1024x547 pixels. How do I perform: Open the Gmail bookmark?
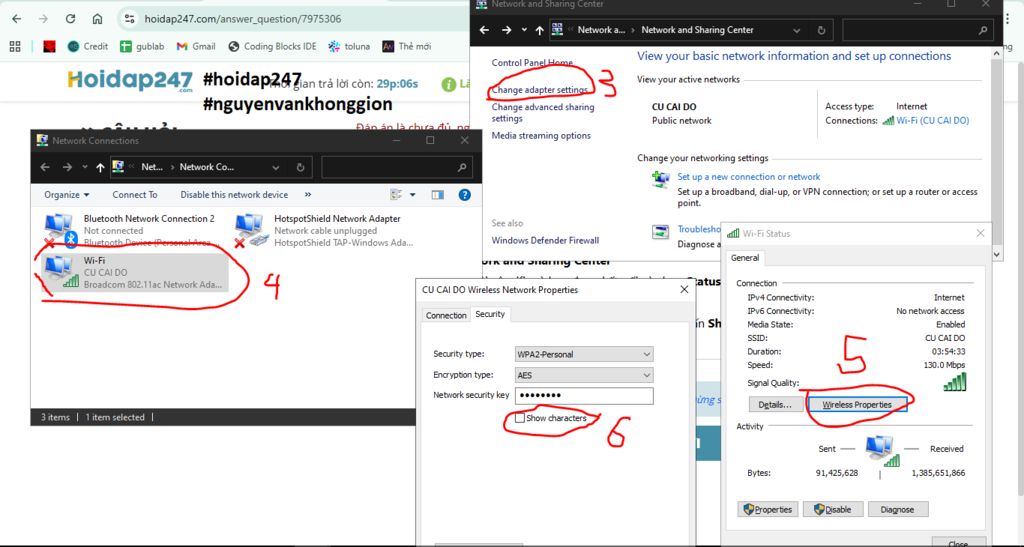(x=196, y=46)
